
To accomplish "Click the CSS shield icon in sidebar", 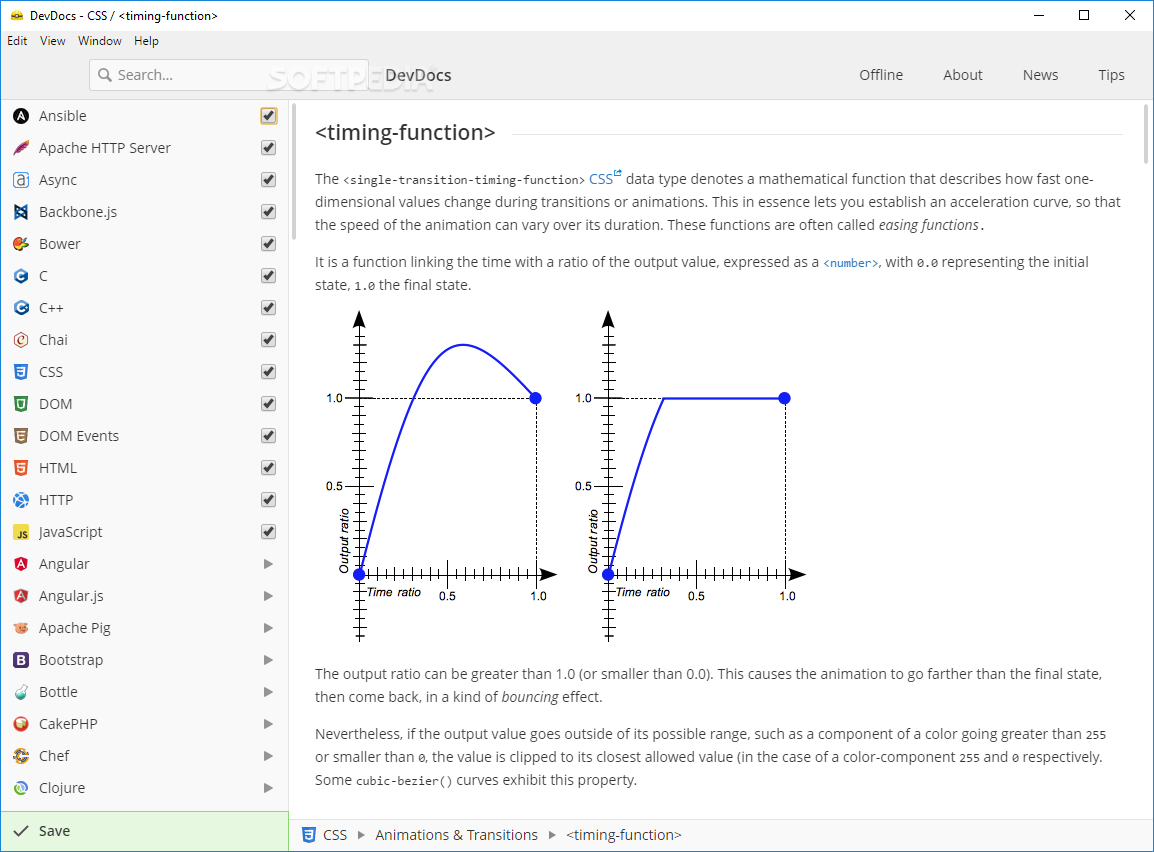I will [x=21, y=372].
